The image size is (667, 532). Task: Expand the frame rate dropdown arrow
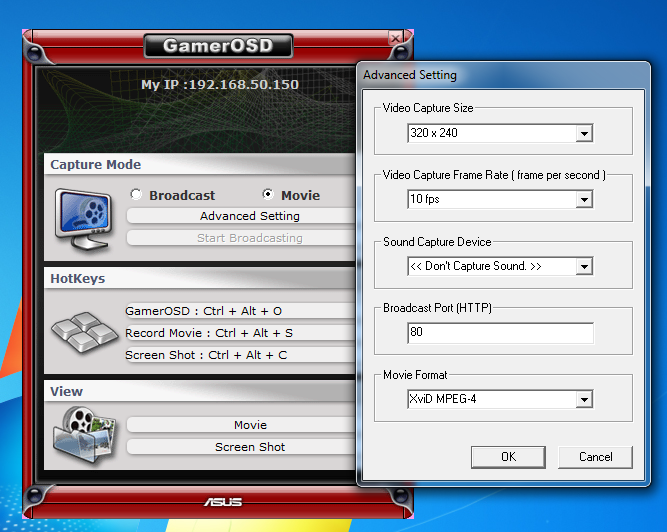pos(584,199)
